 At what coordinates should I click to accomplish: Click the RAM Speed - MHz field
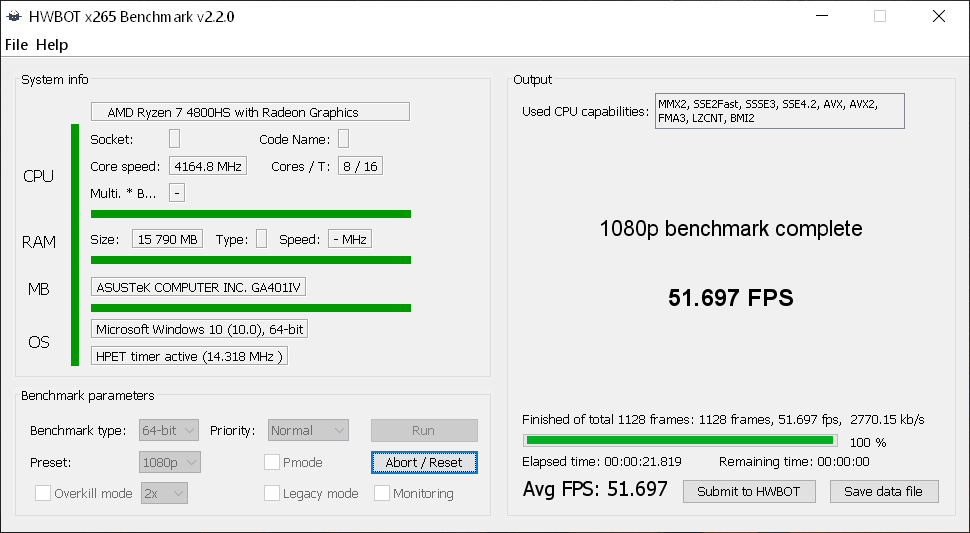pos(350,239)
